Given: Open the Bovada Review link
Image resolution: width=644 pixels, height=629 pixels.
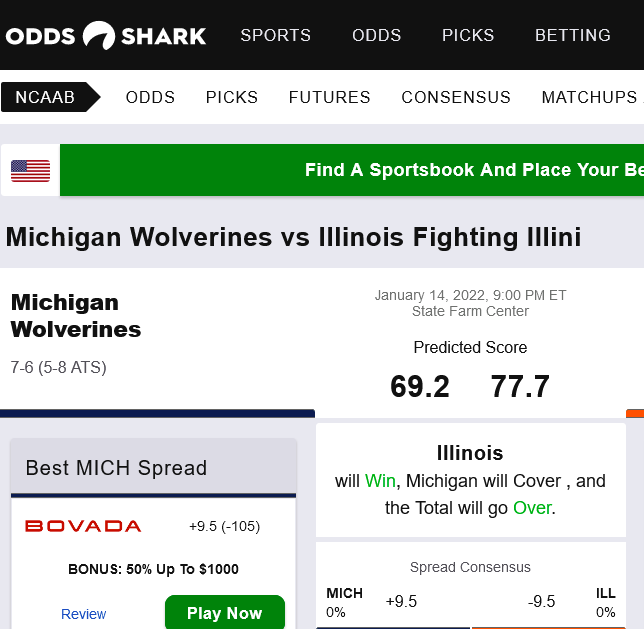Looking at the screenshot, I should (x=84, y=614).
